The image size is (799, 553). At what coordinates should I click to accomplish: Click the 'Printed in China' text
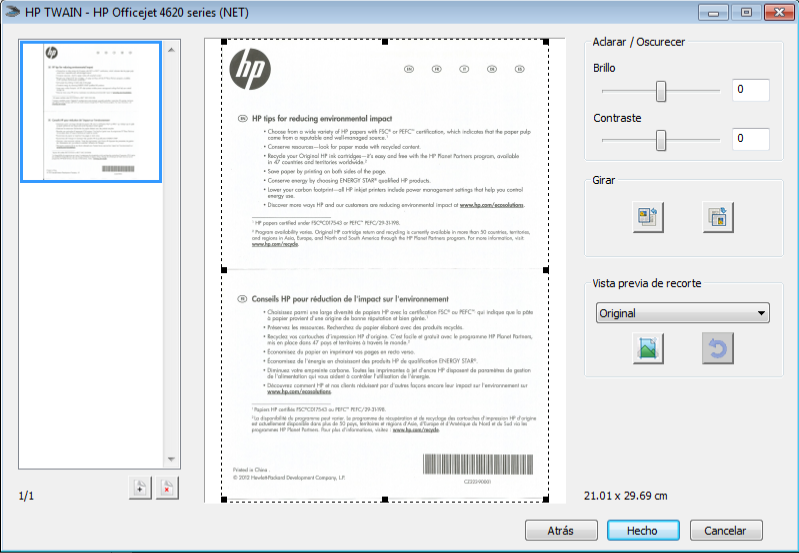click(250, 469)
